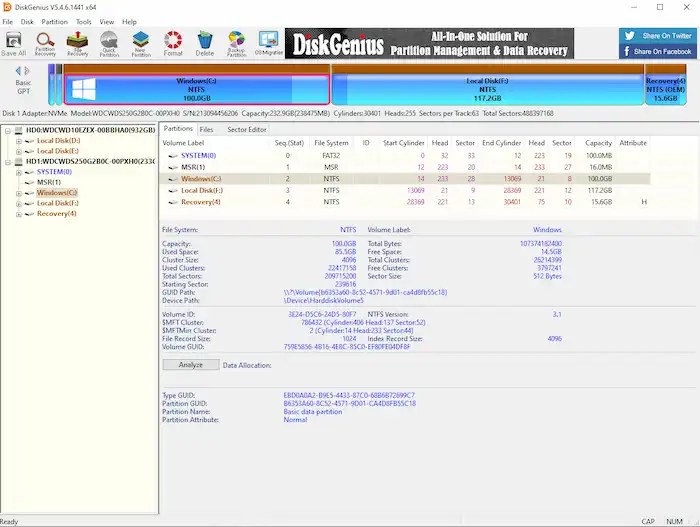
Task: Select Windows(C:) in the disk tree
Action: 57,193
